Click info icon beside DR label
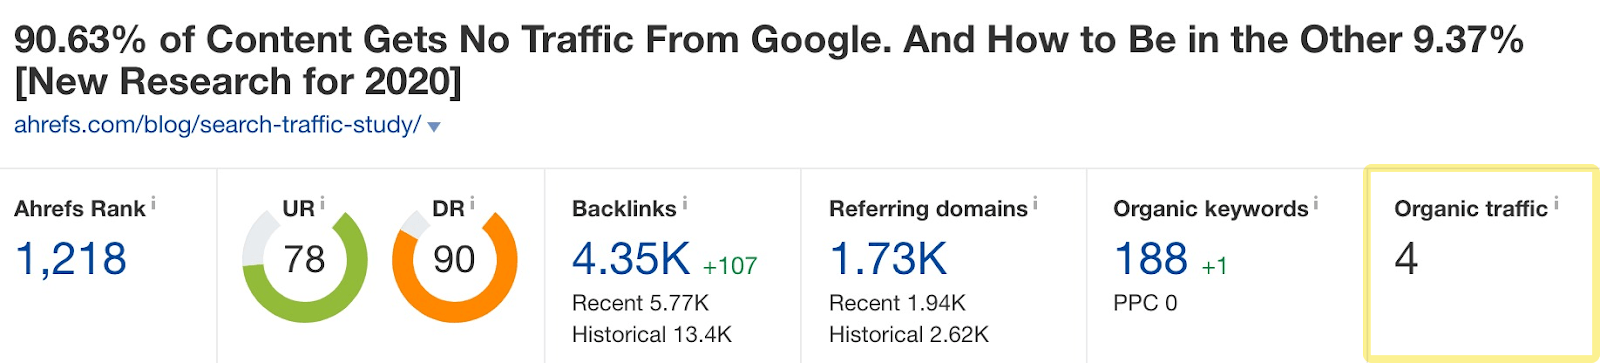Image resolution: width=1600 pixels, height=363 pixels. click(x=471, y=203)
